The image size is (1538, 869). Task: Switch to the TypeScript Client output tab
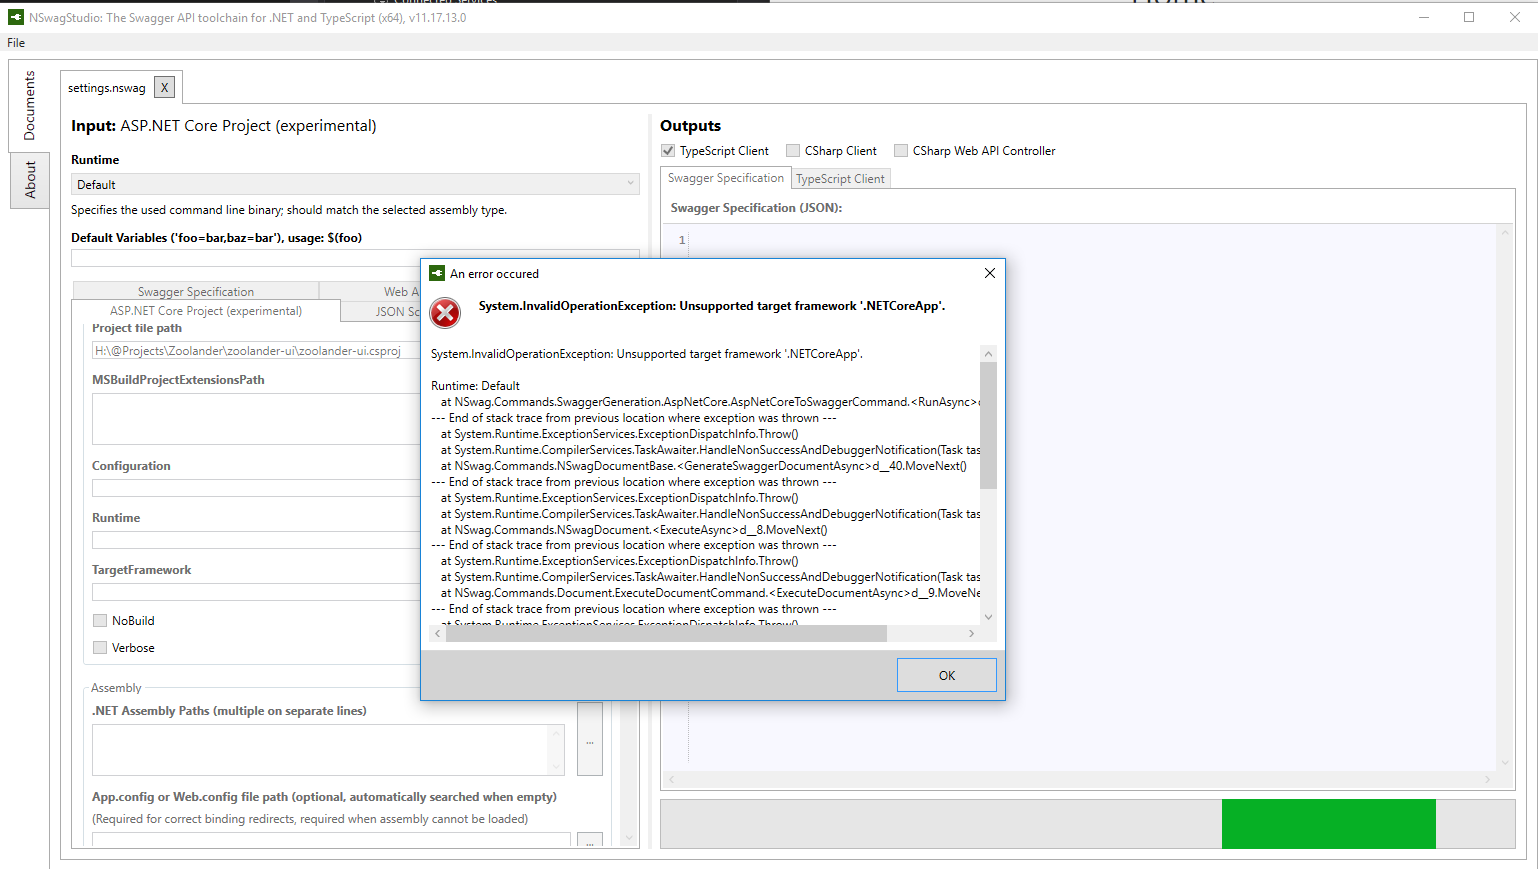point(840,178)
